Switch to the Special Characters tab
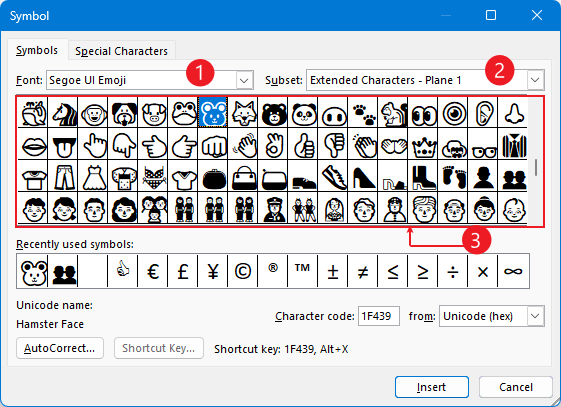 point(121,51)
